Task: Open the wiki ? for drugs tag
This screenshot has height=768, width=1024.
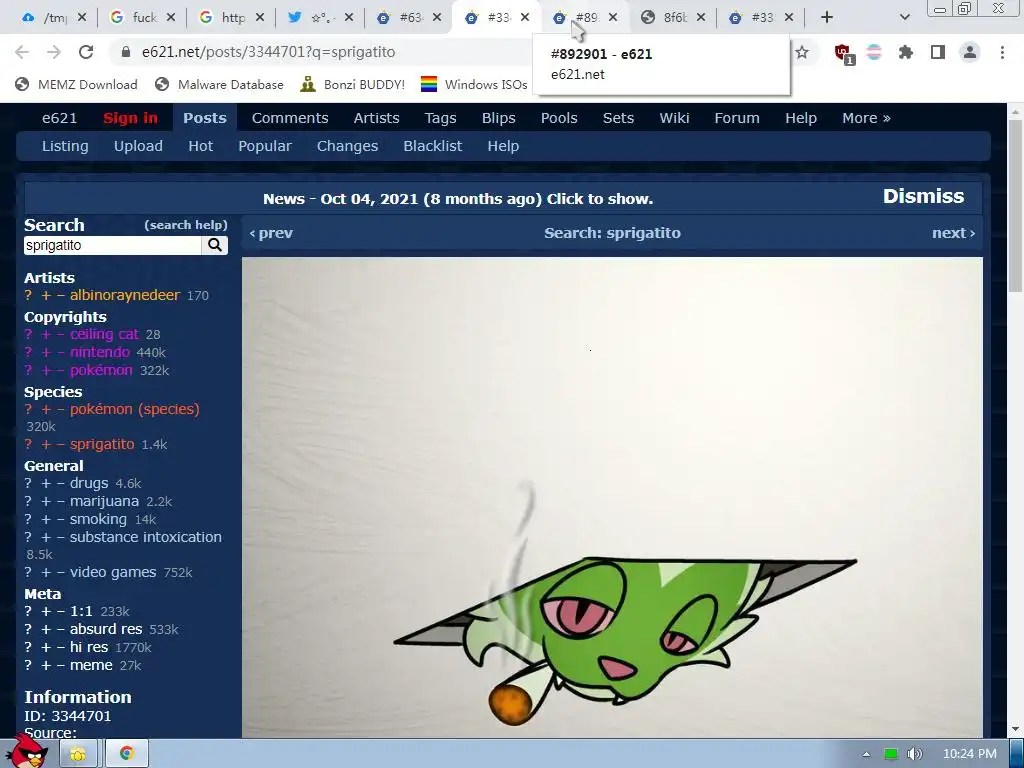Action: point(28,484)
